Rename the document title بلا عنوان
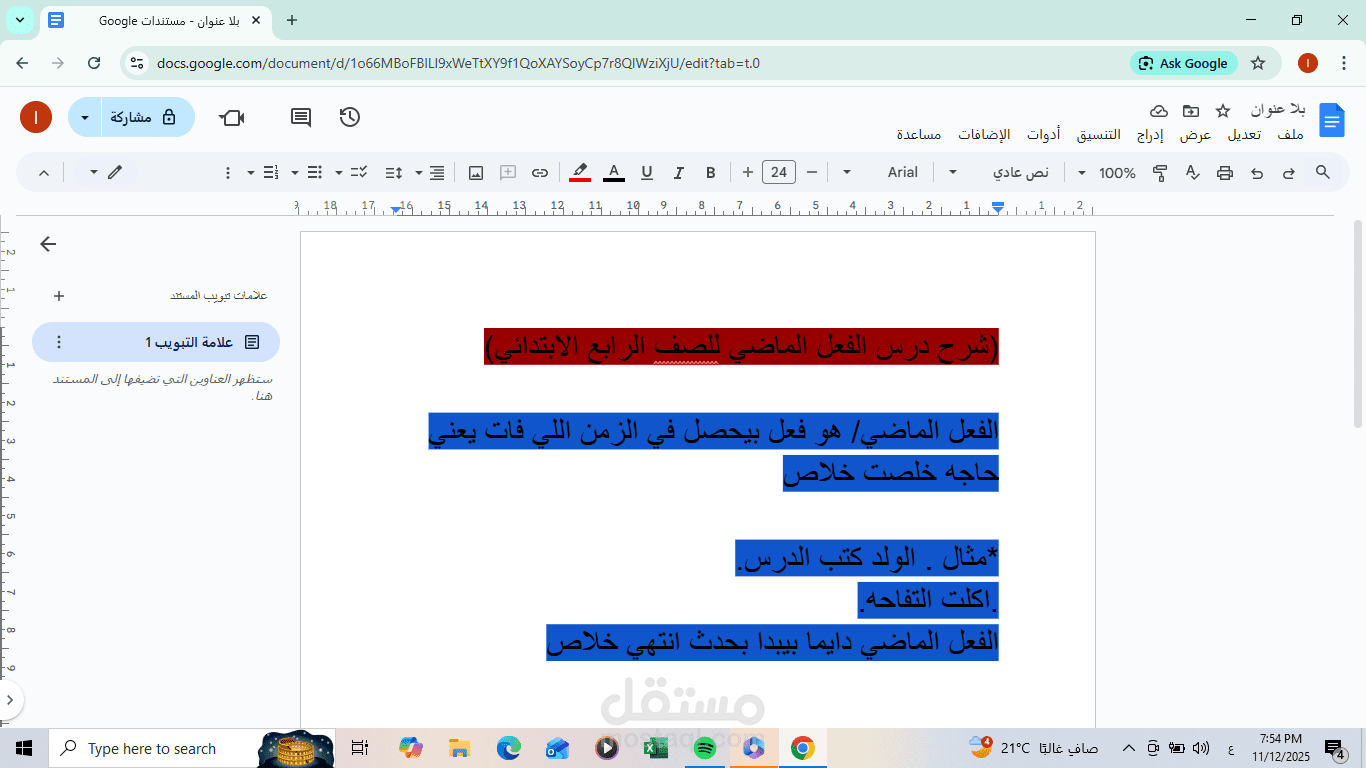 (1278, 110)
